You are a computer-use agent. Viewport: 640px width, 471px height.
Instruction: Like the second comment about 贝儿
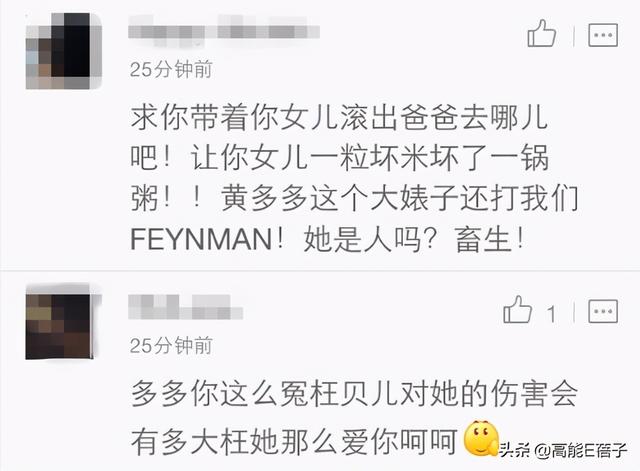pyautogui.click(x=518, y=310)
